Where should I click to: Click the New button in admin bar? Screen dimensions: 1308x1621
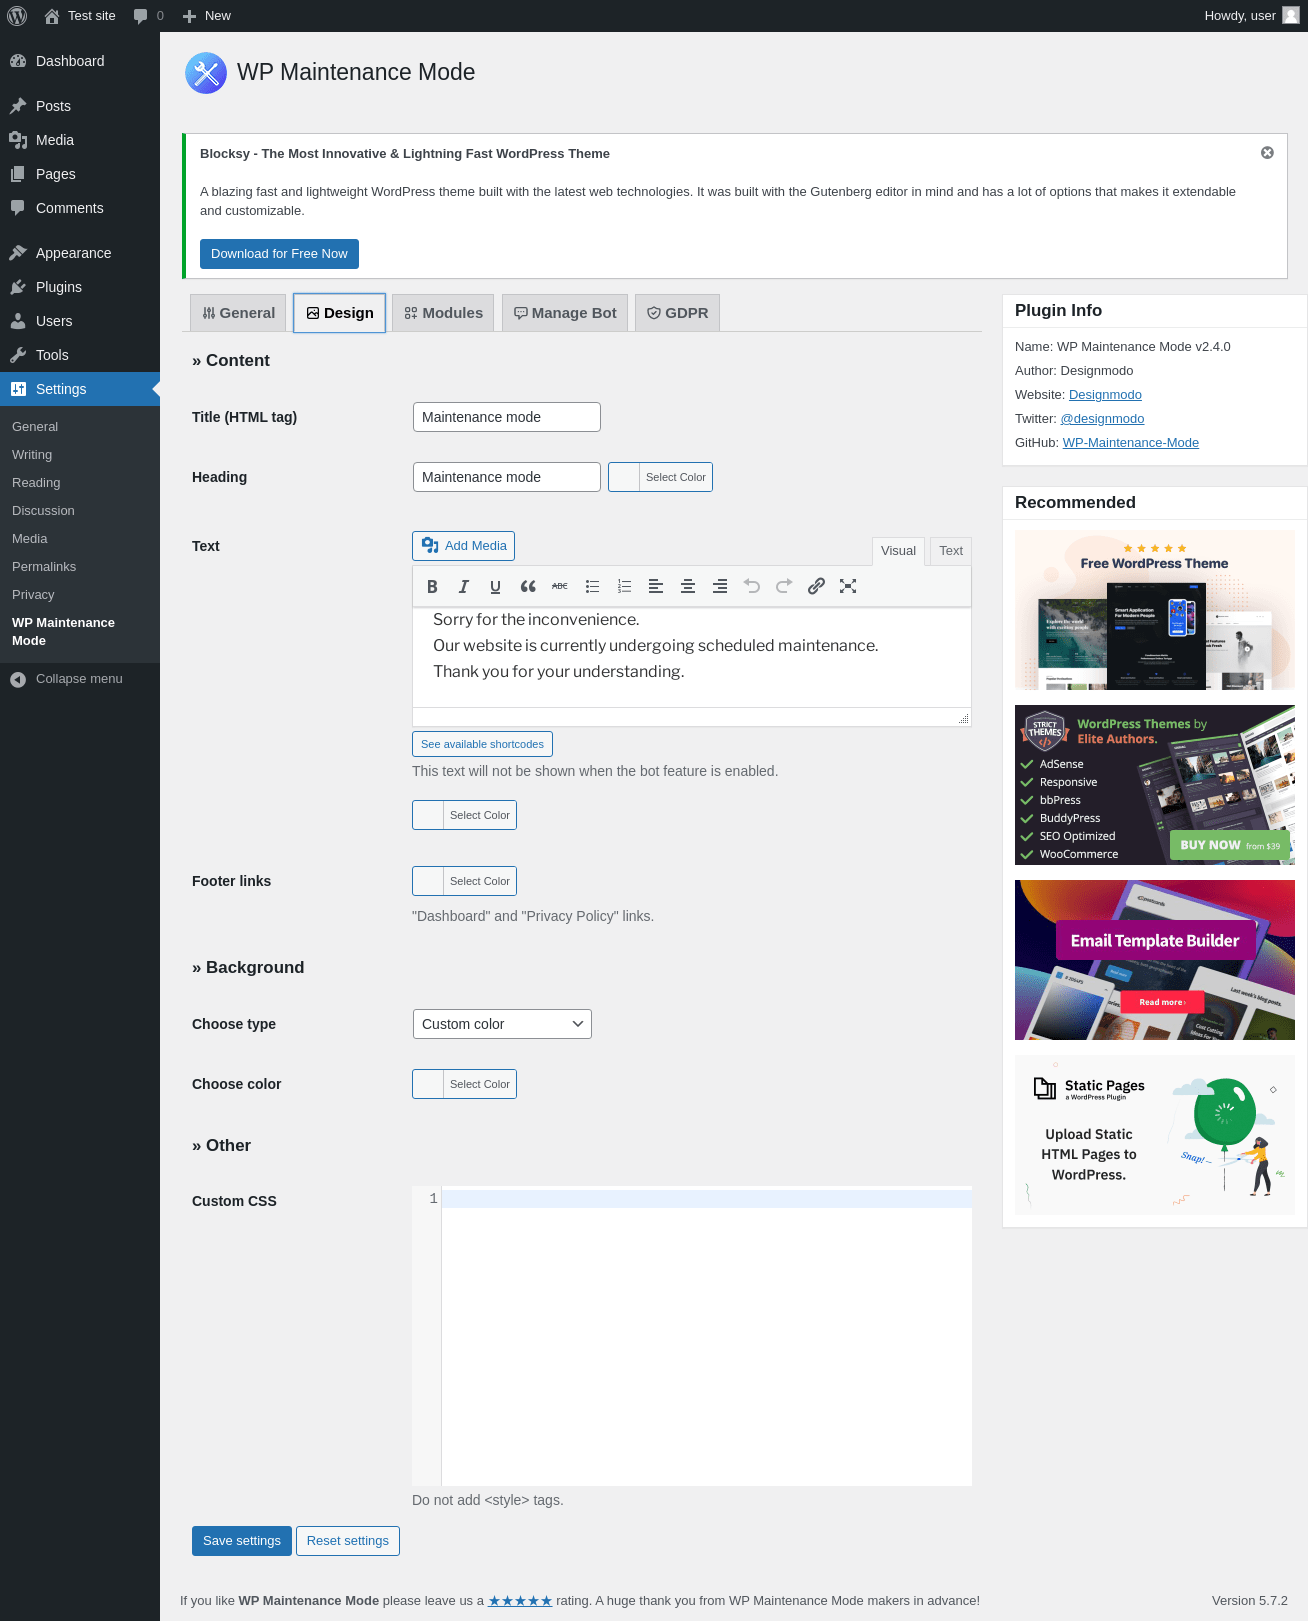pos(207,16)
